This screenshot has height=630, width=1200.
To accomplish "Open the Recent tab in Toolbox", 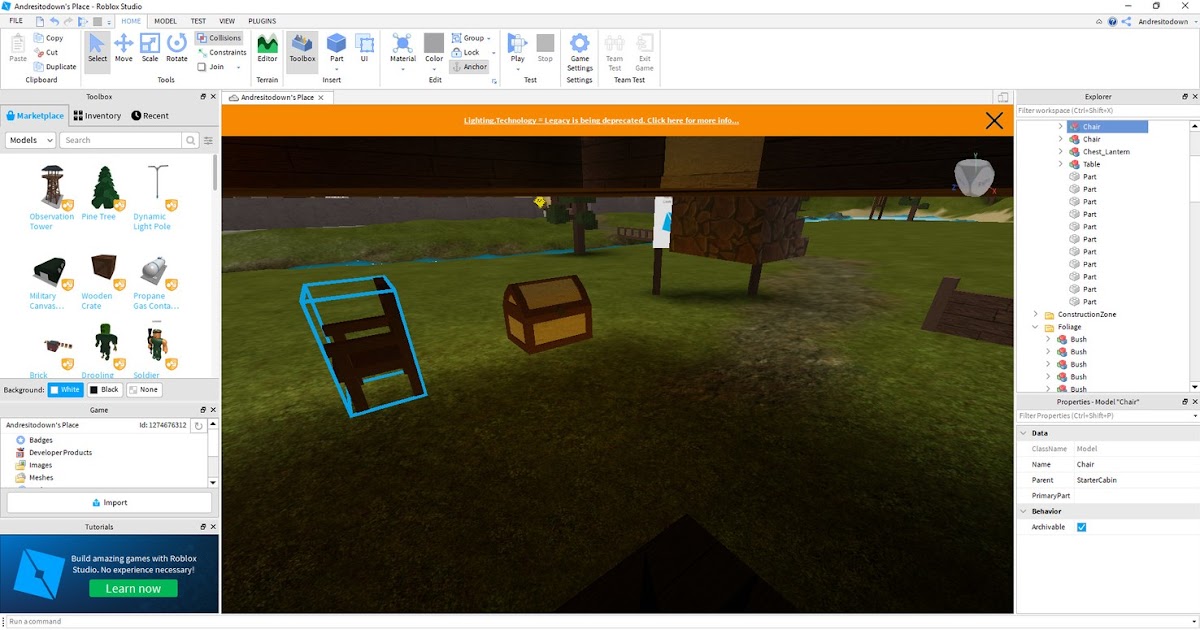I will pos(150,116).
